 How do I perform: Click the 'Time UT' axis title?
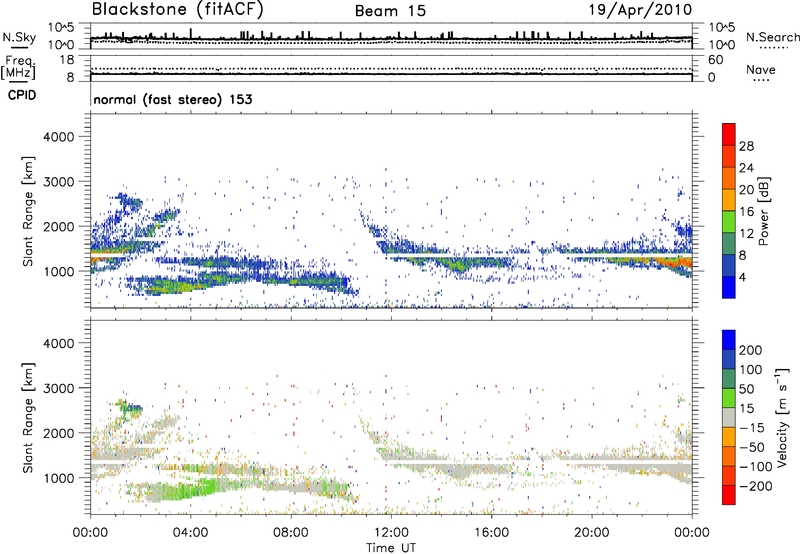tap(391, 548)
